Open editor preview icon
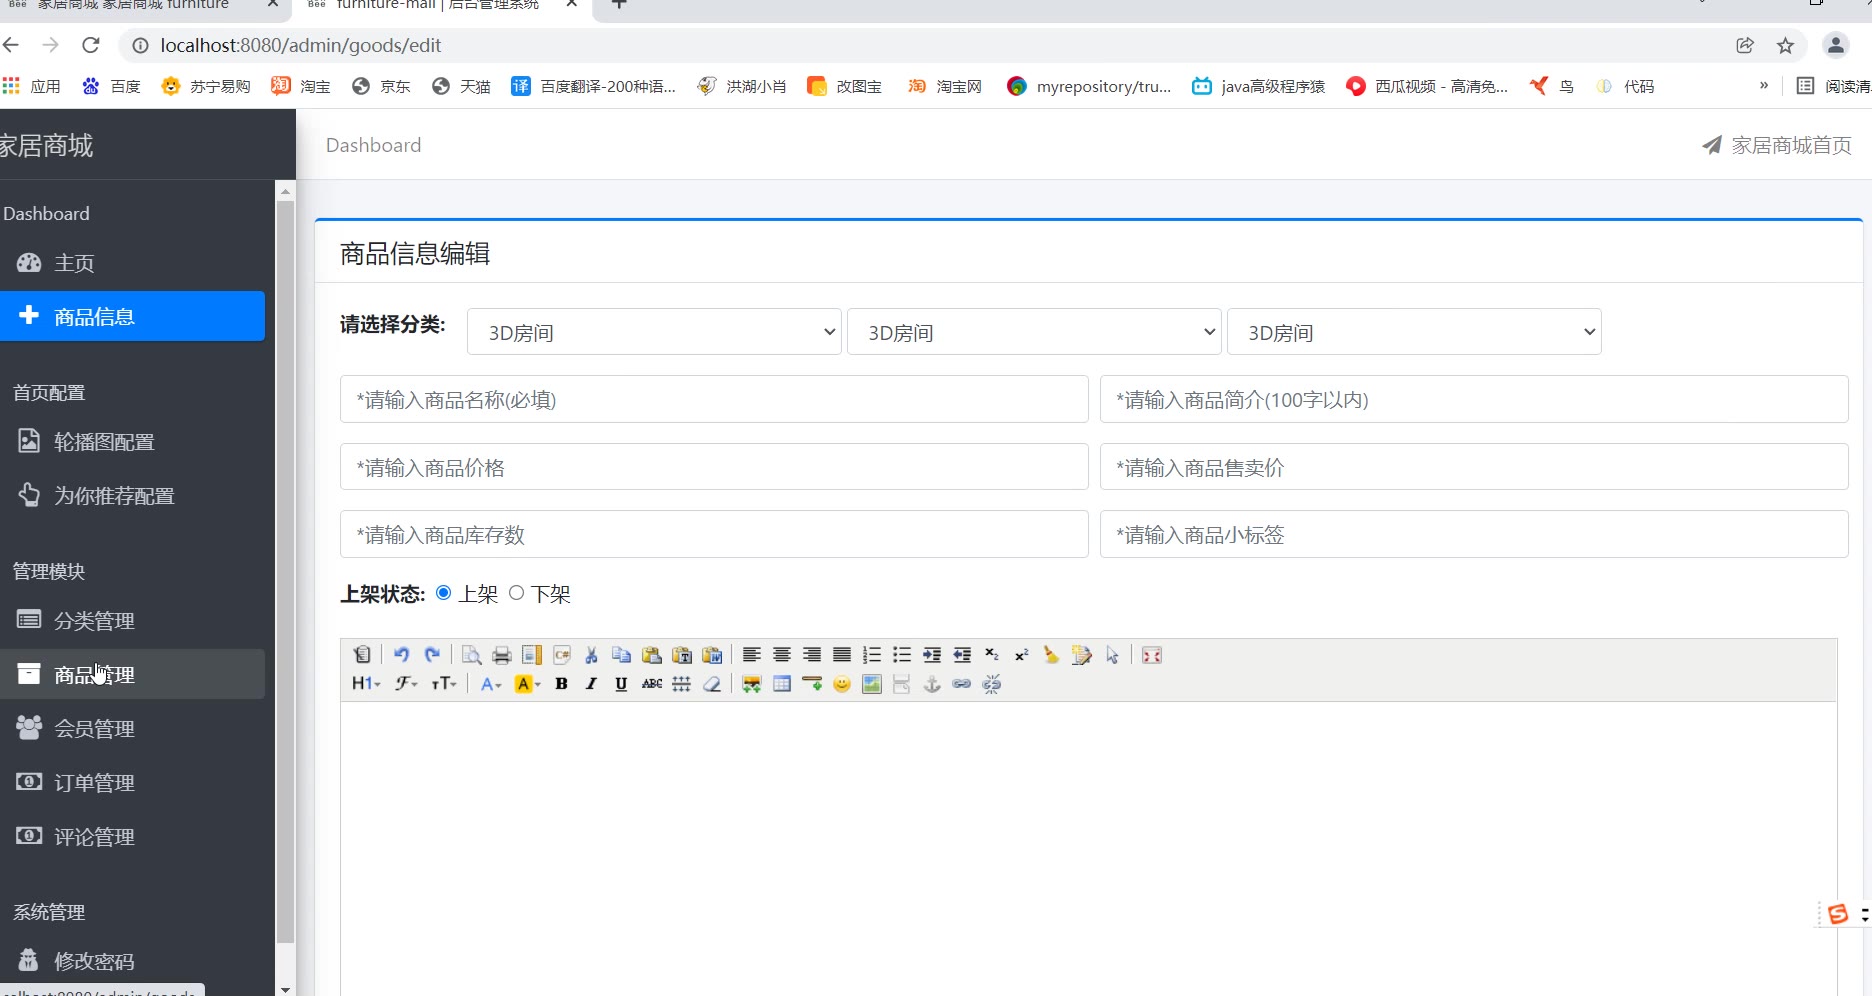This screenshot has height=996, width=1872. coord(471,655)
